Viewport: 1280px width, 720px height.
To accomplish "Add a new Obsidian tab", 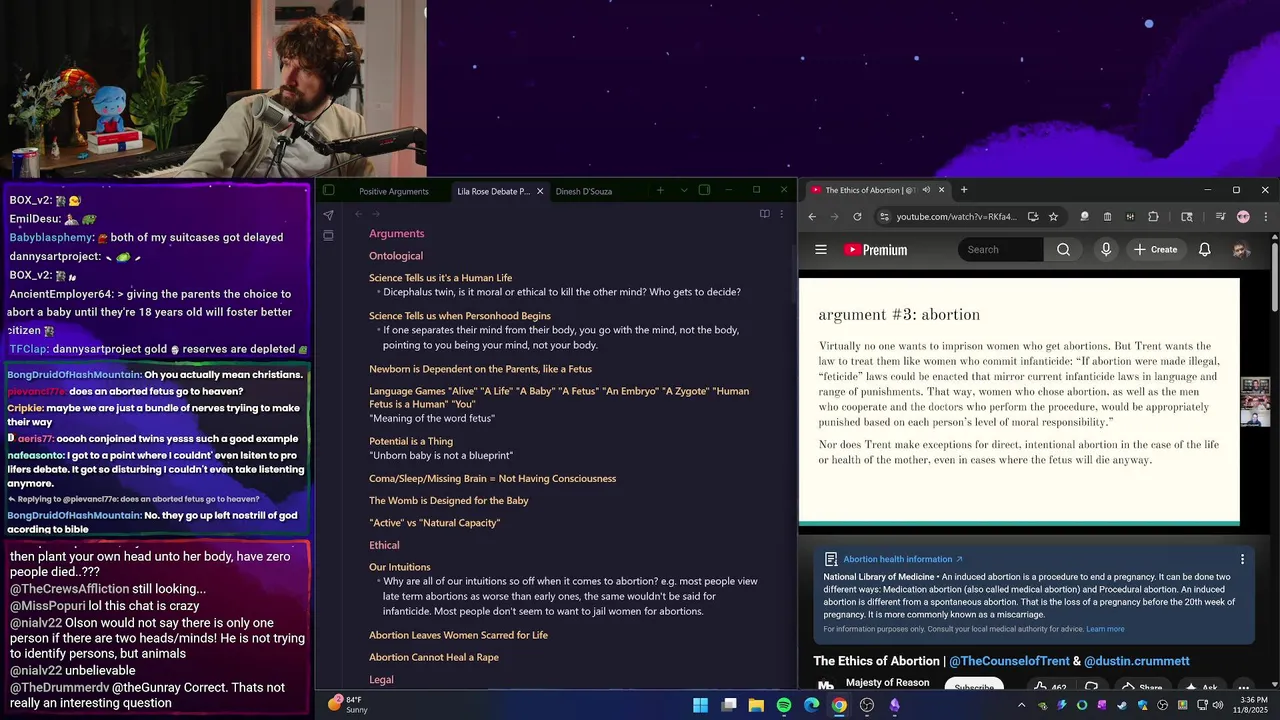I will [660, 190].
